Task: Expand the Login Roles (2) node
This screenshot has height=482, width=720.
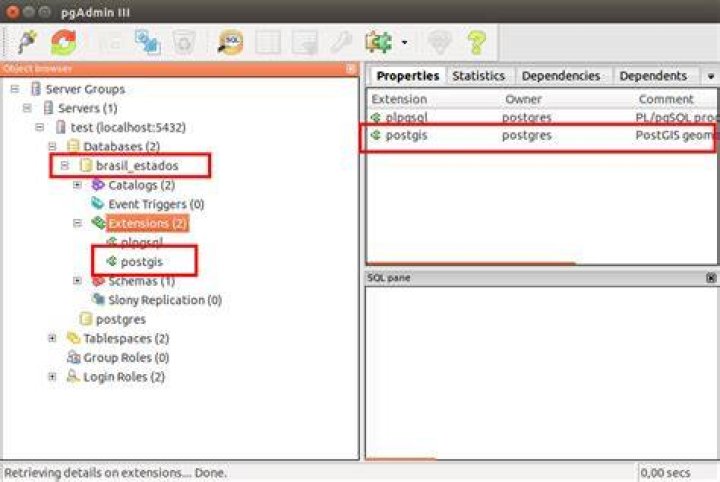Action: 52,376
